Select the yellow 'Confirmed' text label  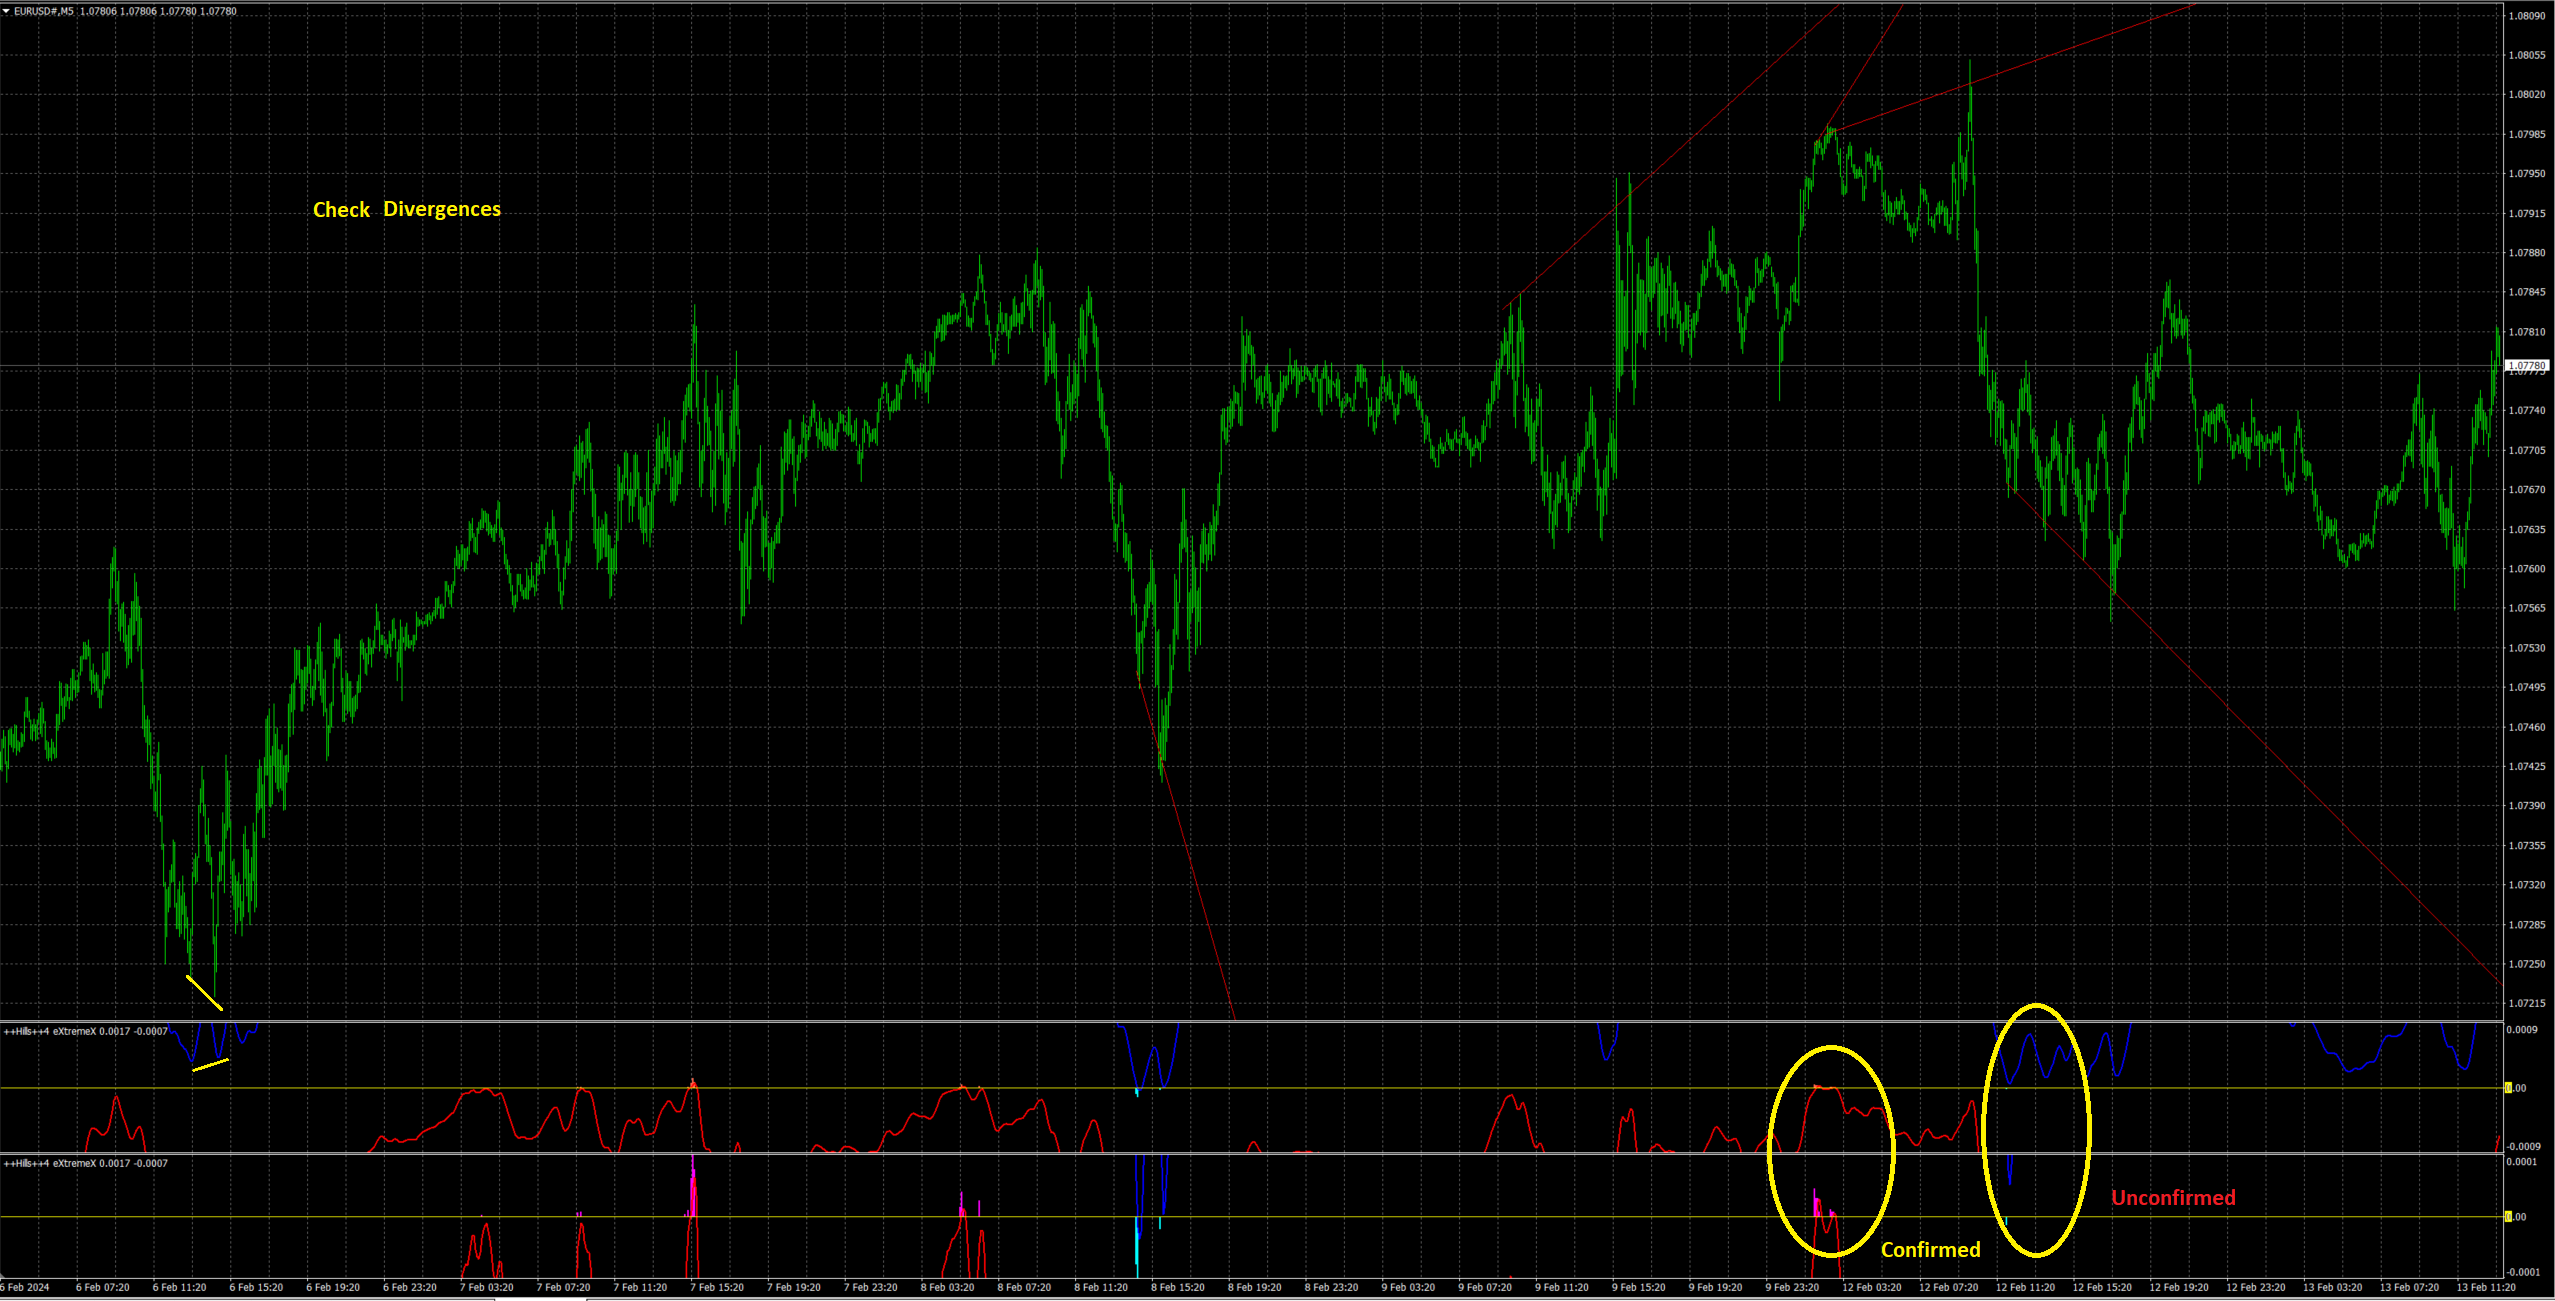click(1929, 1249)
